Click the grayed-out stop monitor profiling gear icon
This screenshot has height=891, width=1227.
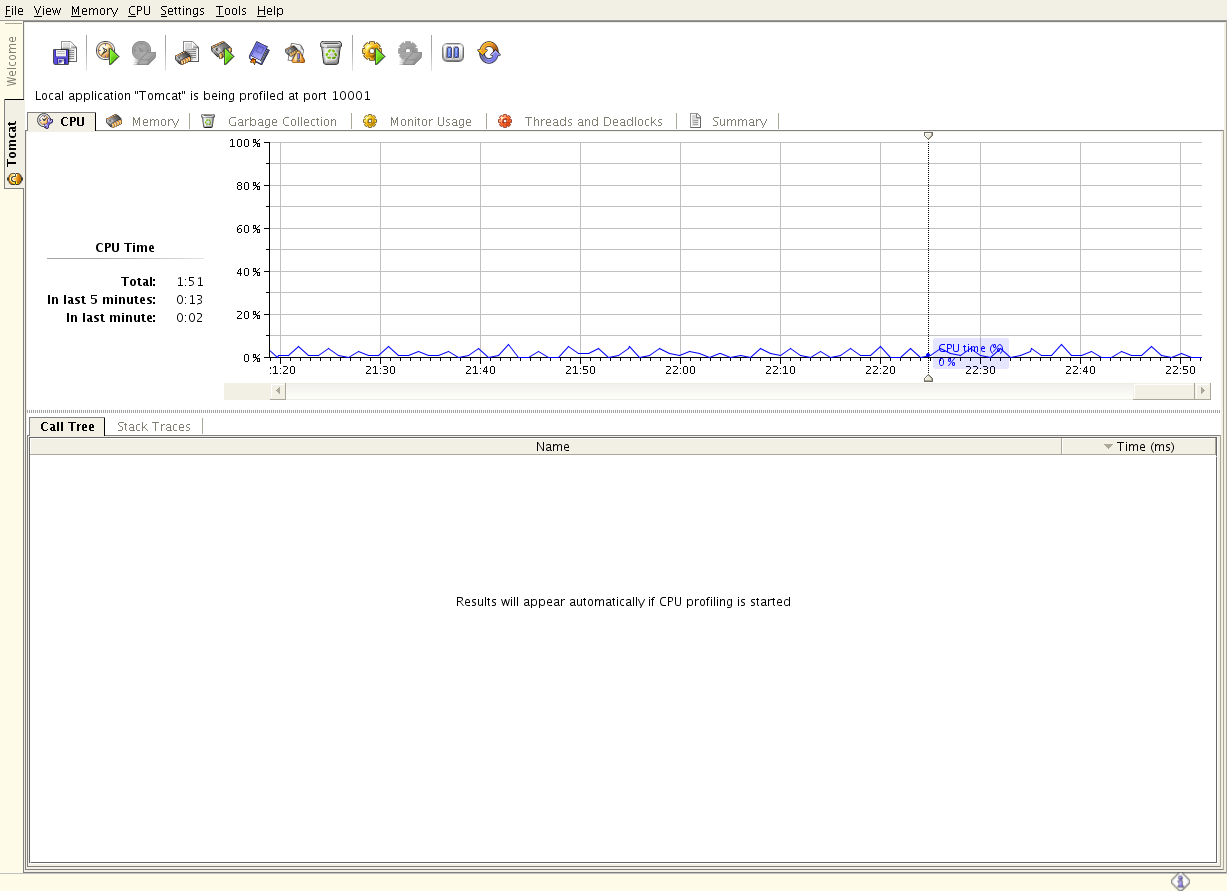(410, 53)
